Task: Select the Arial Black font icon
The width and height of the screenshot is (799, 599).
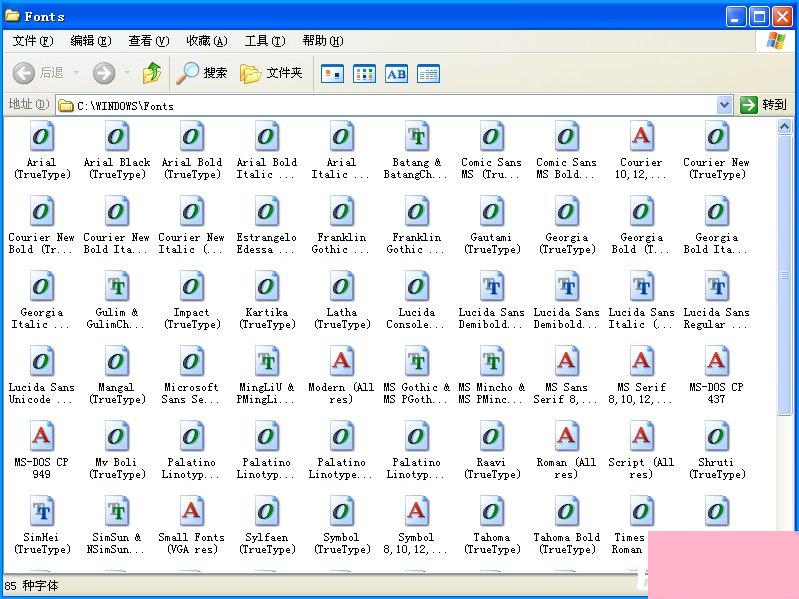Action: pos(117,137)
